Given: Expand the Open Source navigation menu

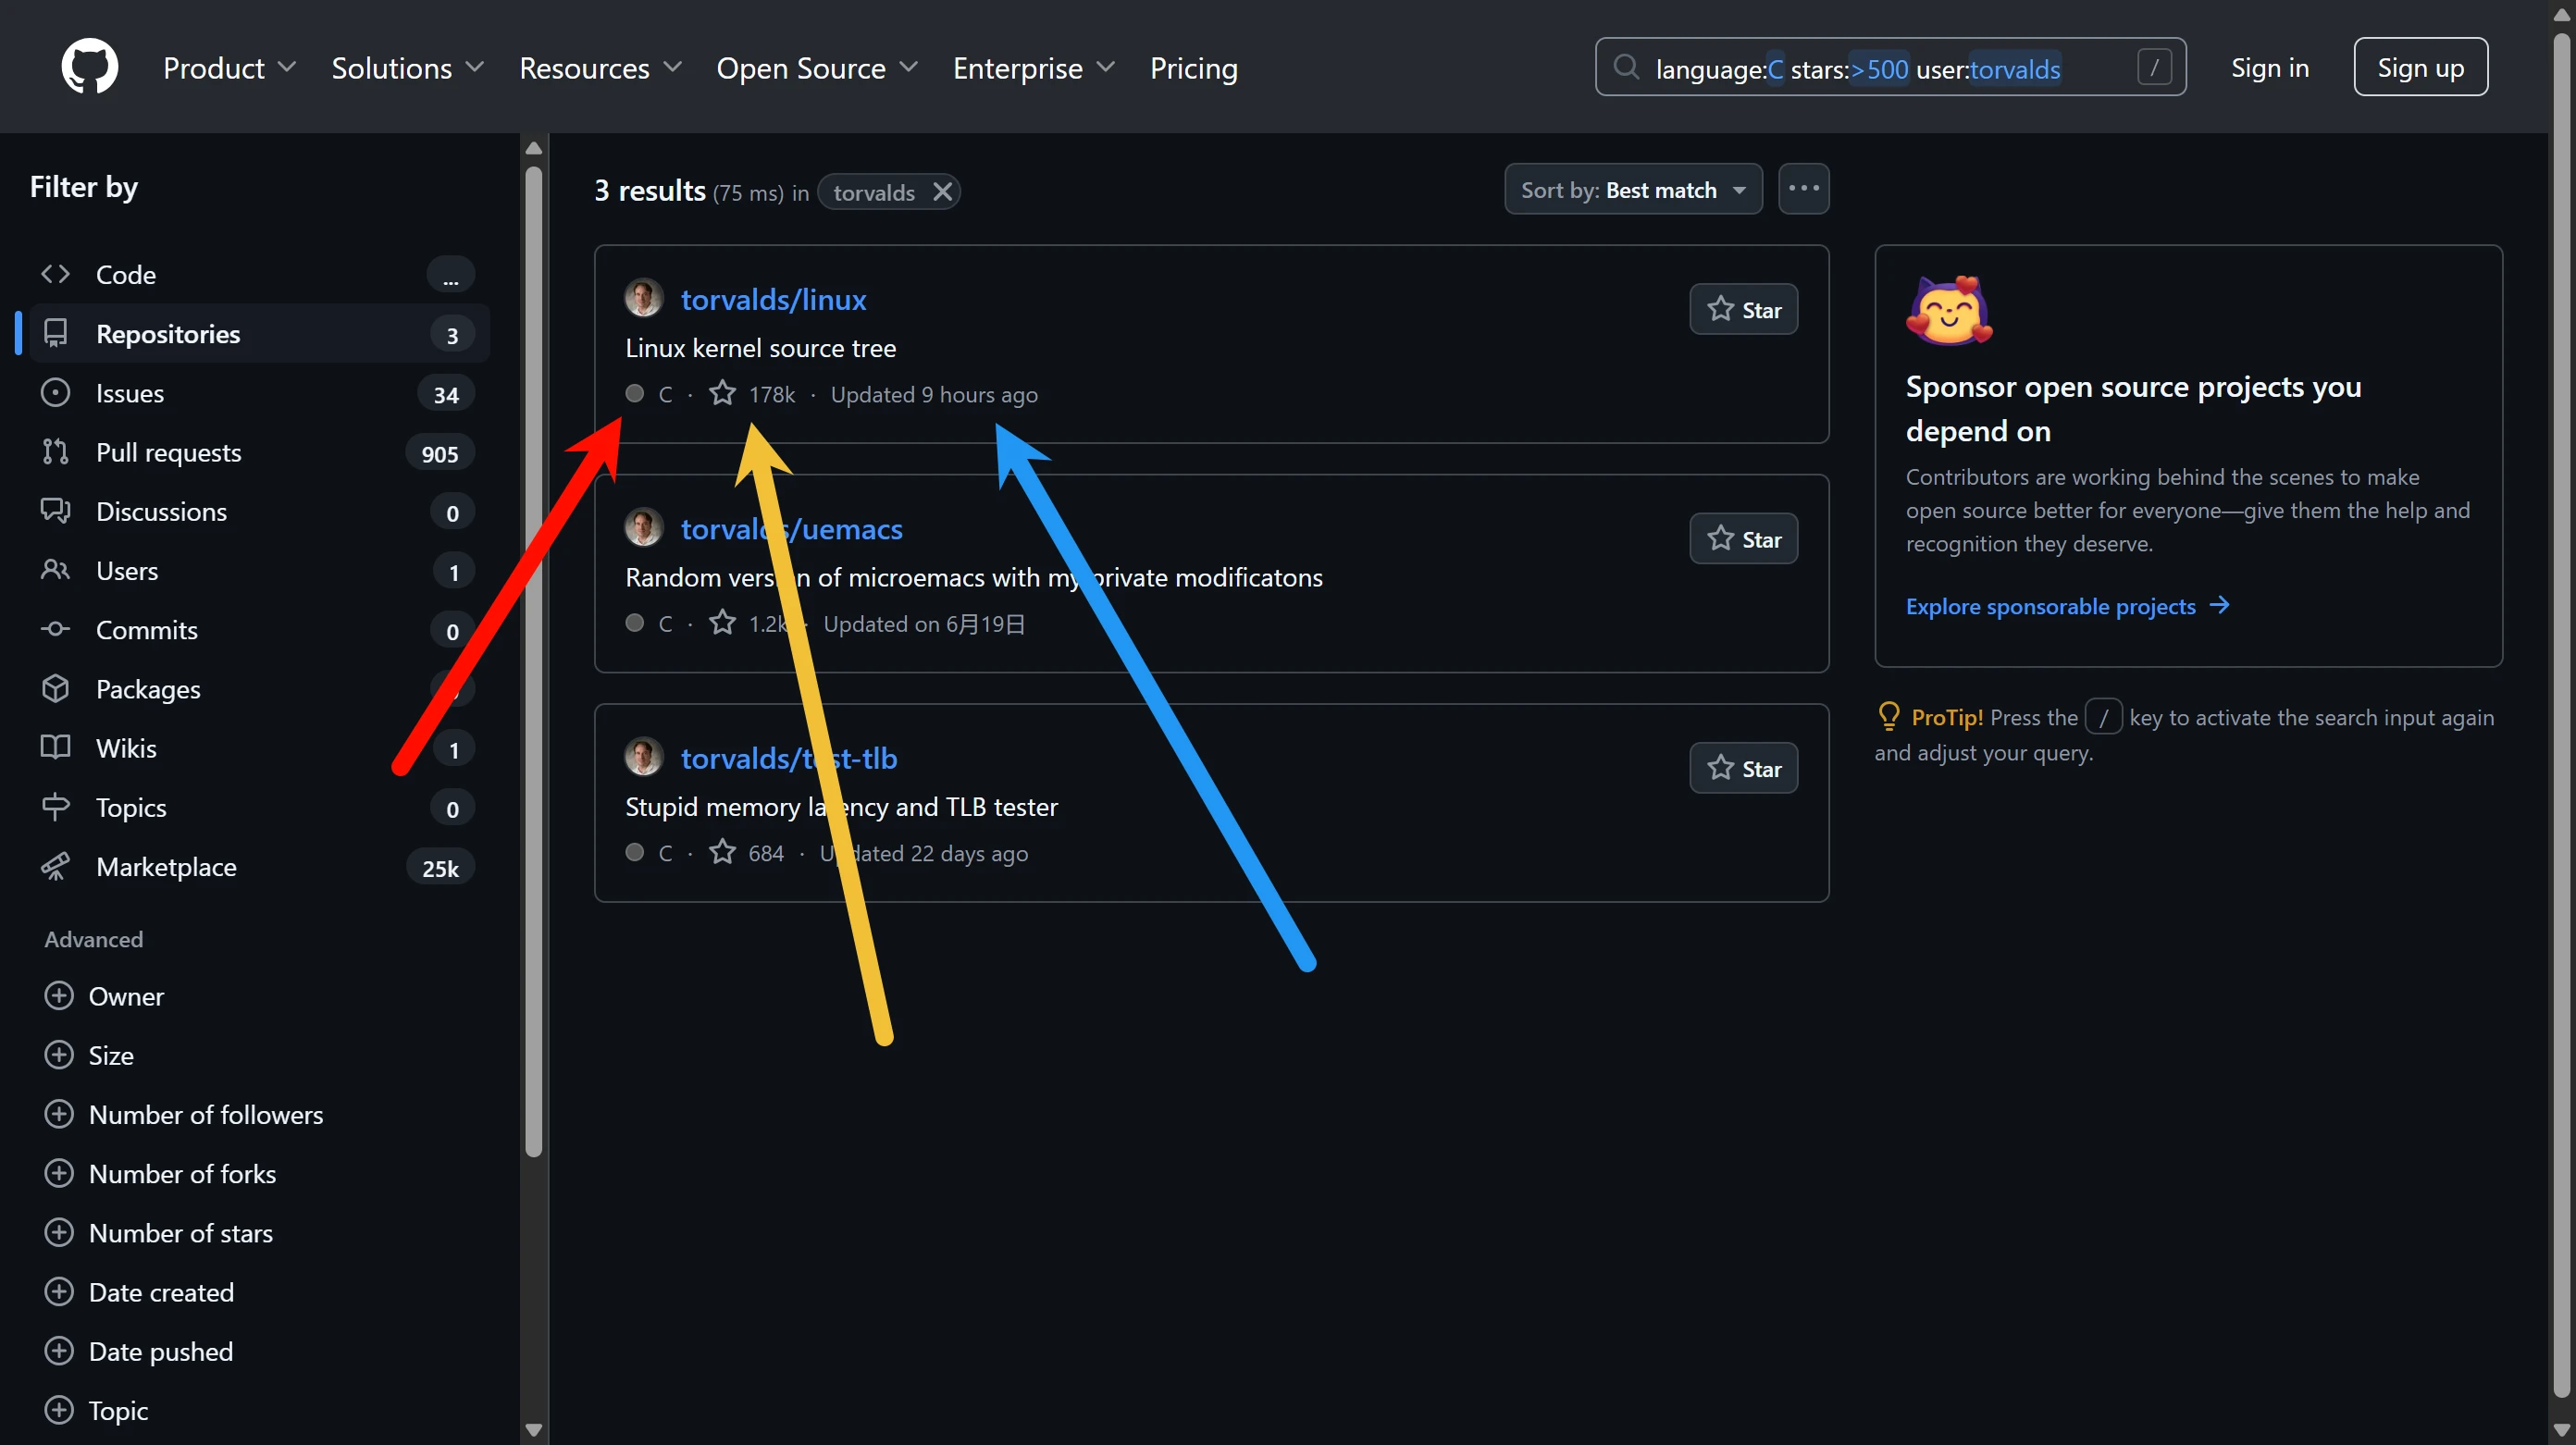Looking at the screenshot, I should tap(816, 68).
